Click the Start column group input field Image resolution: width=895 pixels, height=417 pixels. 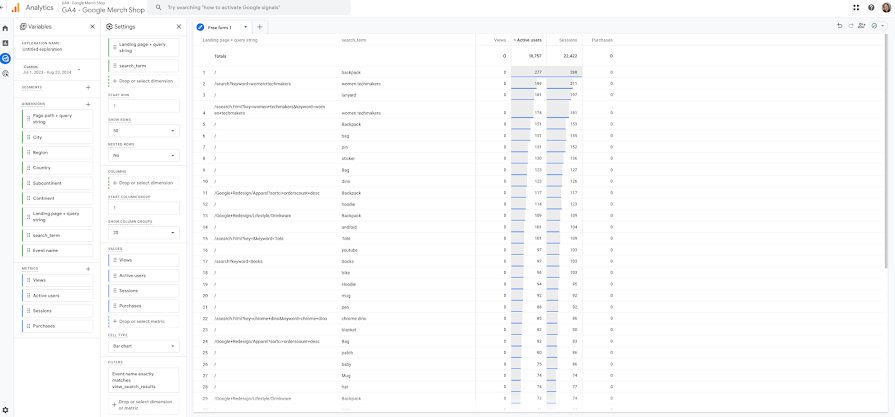[144, 208]
